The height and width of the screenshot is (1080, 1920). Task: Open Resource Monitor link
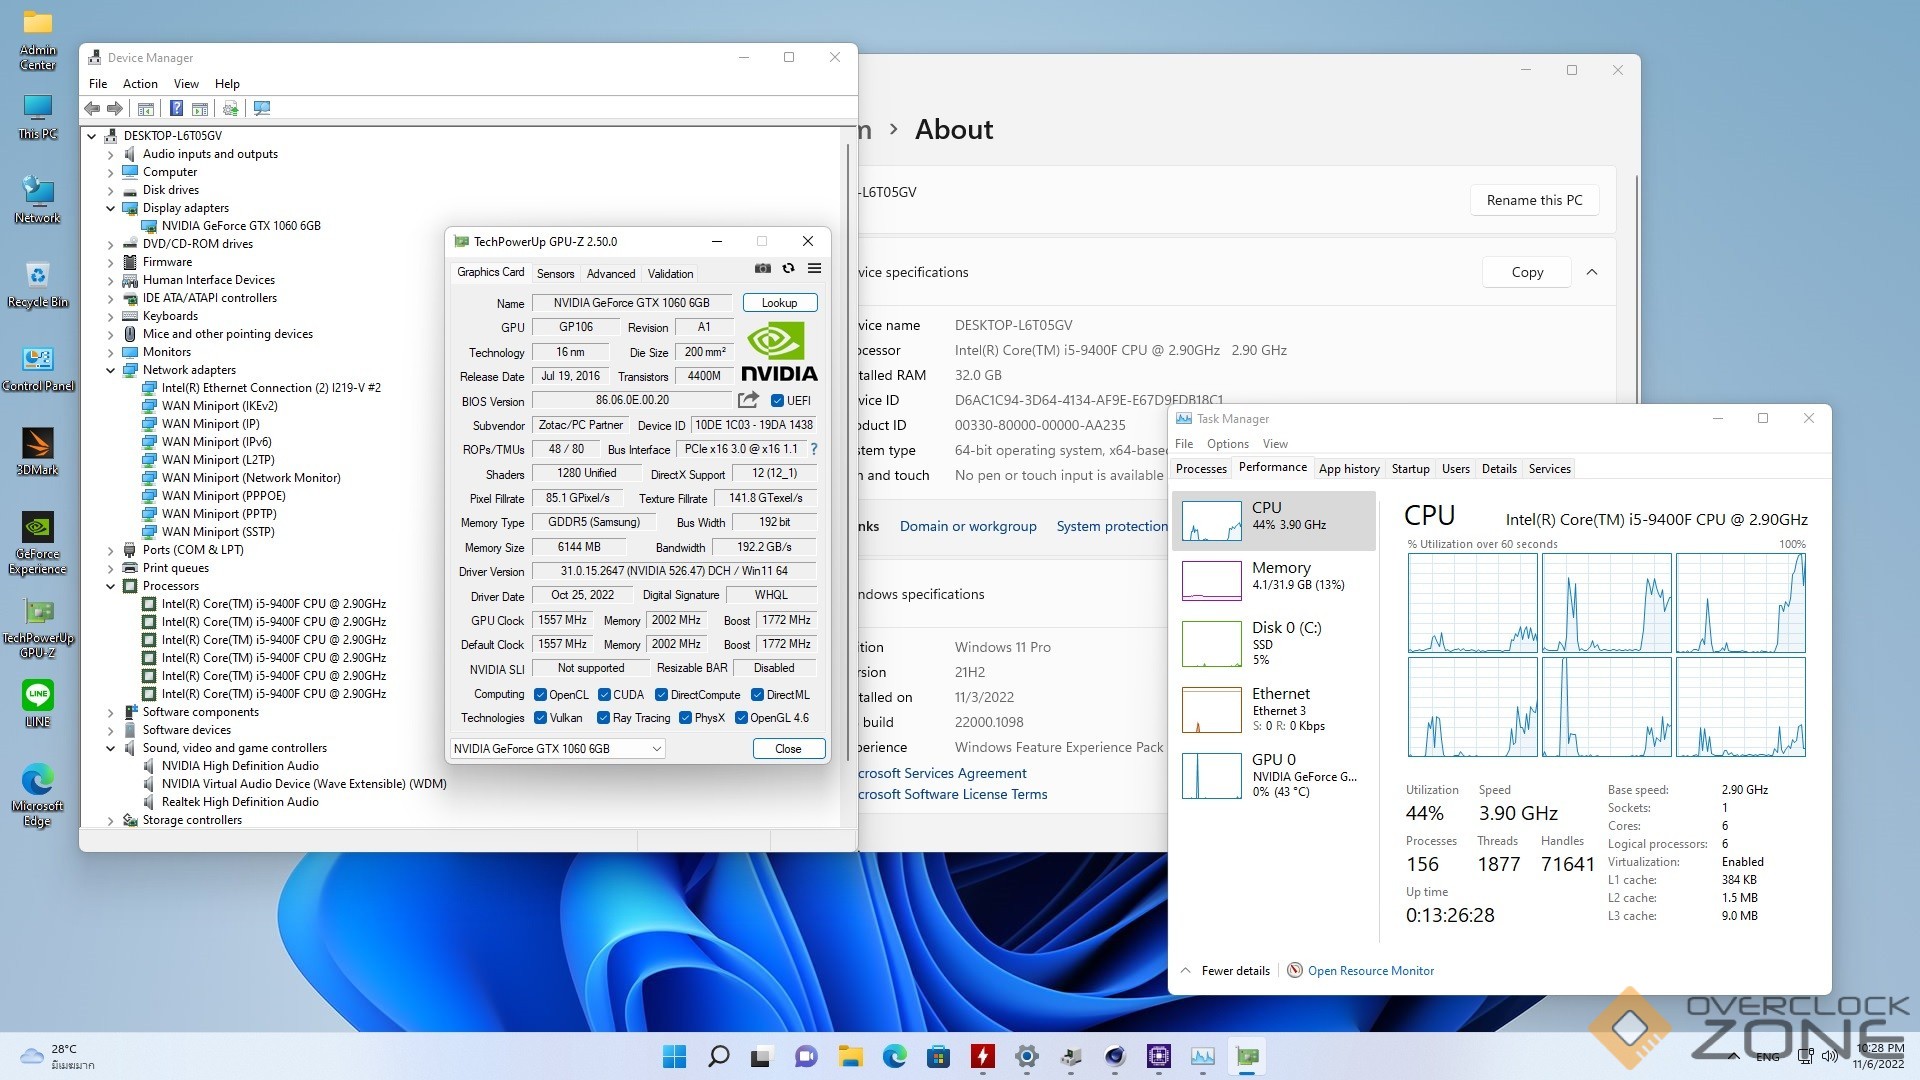1370,971
